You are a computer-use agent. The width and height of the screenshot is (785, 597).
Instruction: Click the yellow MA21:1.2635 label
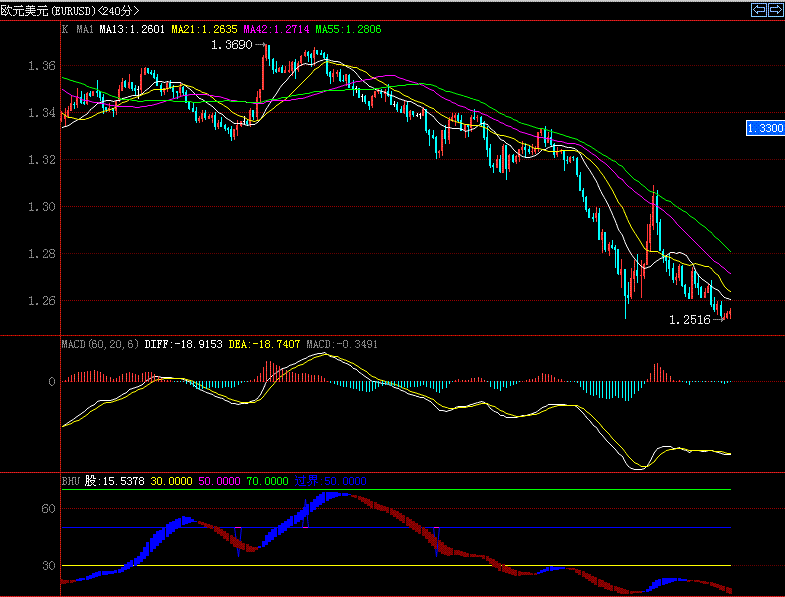click(x=204, y=29)
